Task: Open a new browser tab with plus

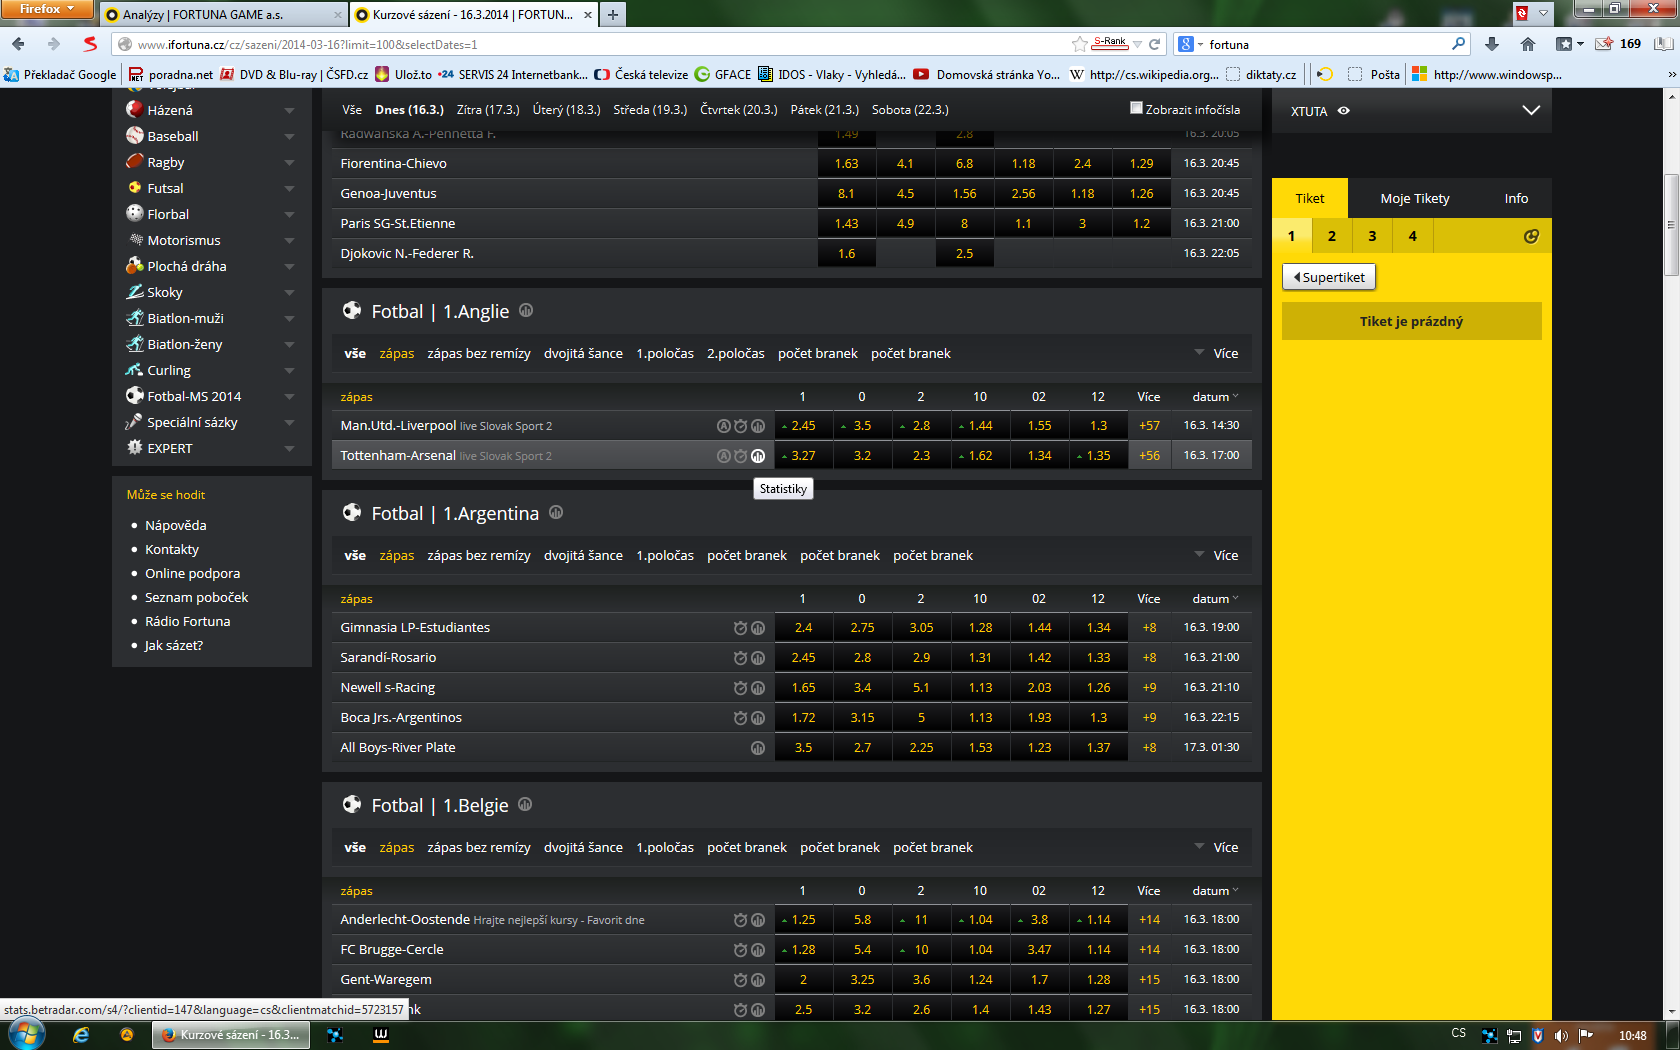Action: point(613,14)
